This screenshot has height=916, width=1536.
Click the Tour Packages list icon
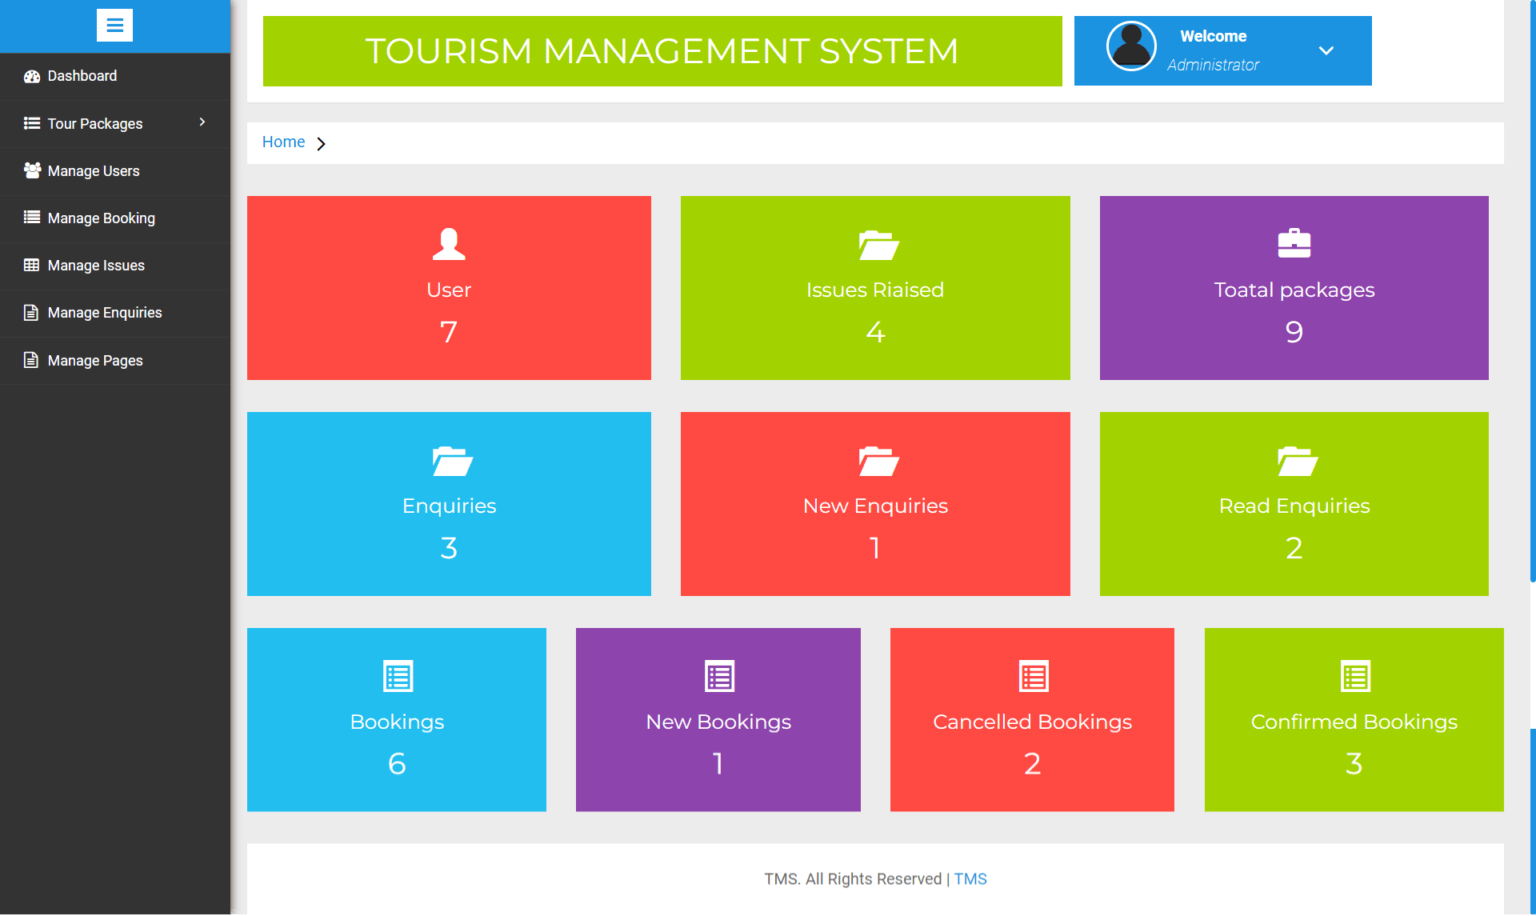click(32, 123)
